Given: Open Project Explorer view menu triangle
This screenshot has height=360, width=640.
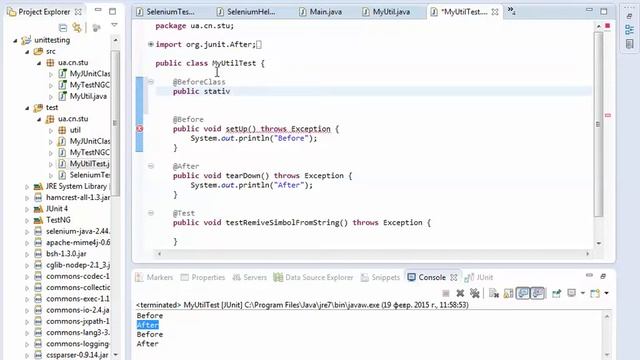Looking at the screenshot, I should (114, 25).
